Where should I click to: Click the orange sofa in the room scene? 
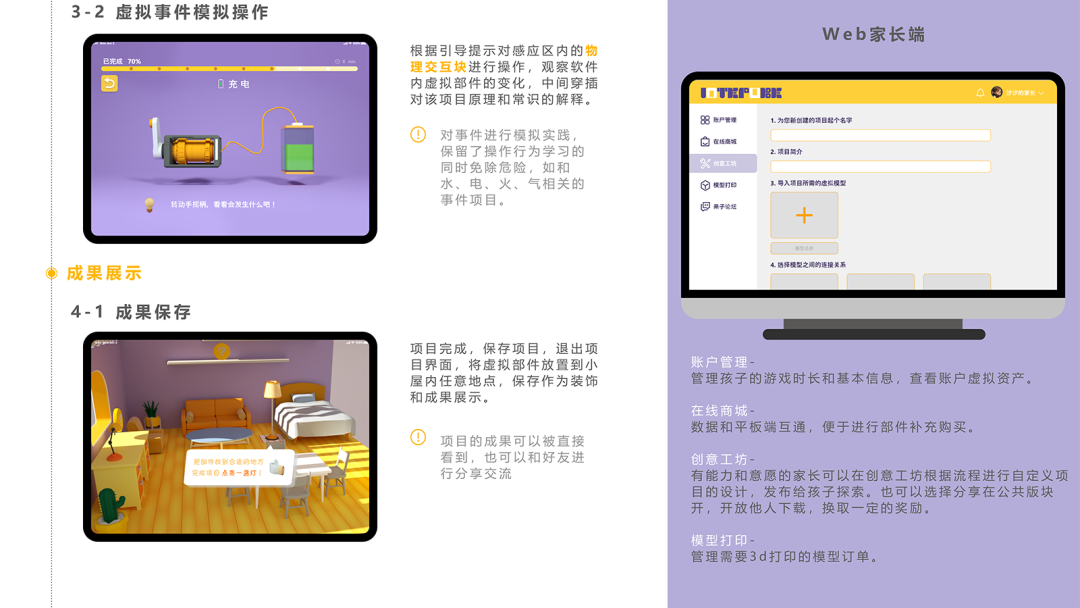click(214, 416)
